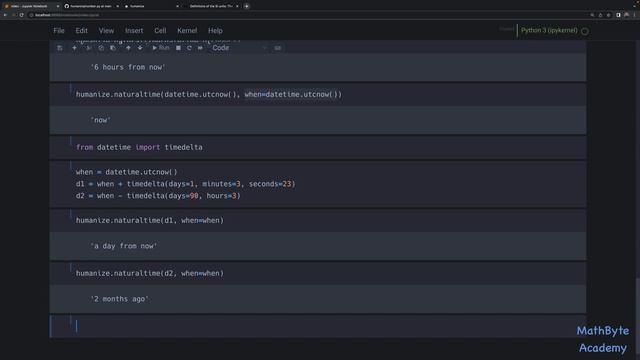The image size is (640, 360).
Task: Move the selected cell down
Action: (x=140, y=48)
